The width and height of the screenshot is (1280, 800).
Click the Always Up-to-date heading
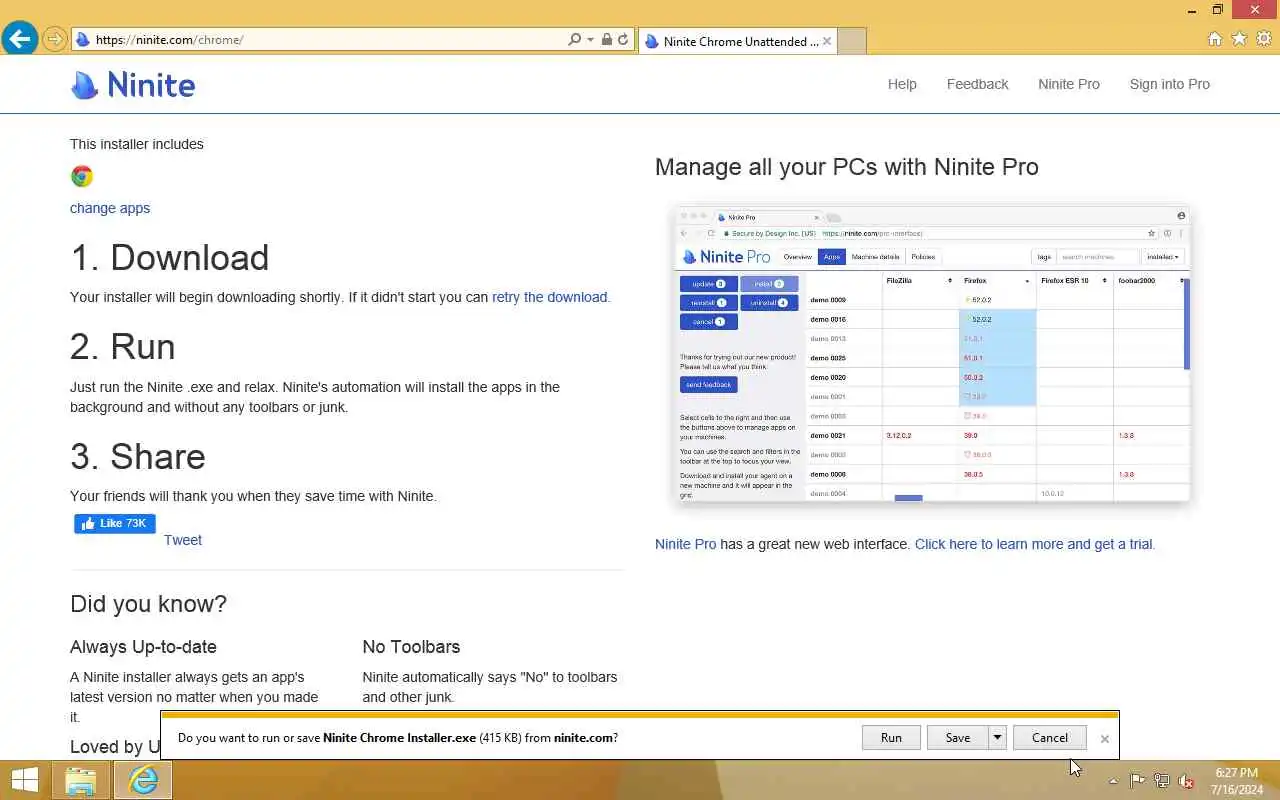tap(143, 647)
